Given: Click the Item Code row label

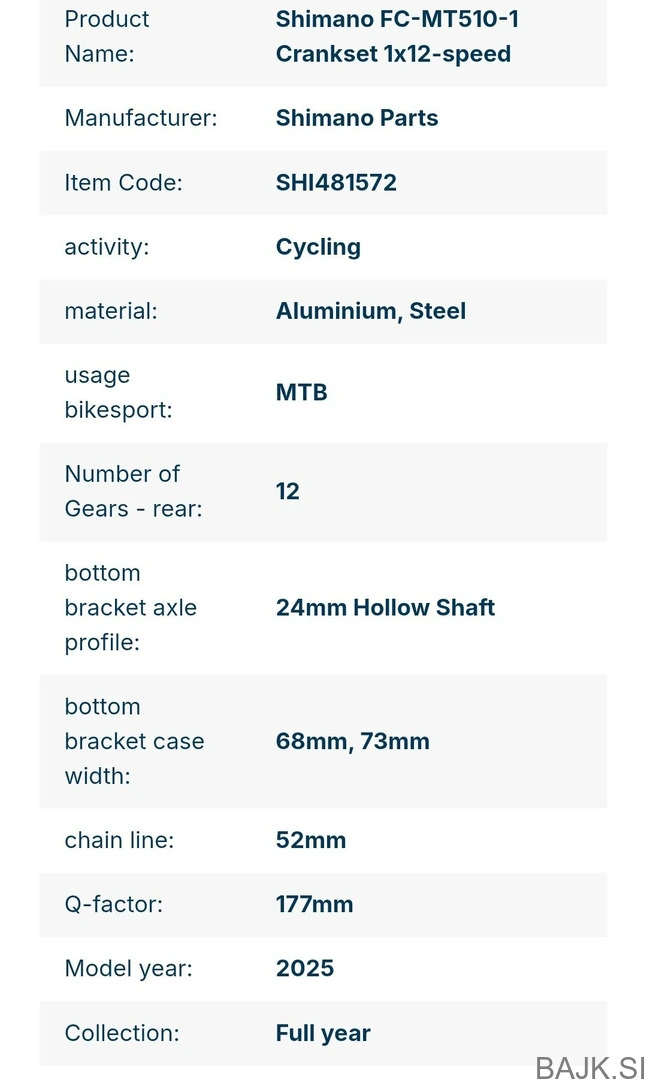Looking at the screenshot, I should (x=123, y=182).
